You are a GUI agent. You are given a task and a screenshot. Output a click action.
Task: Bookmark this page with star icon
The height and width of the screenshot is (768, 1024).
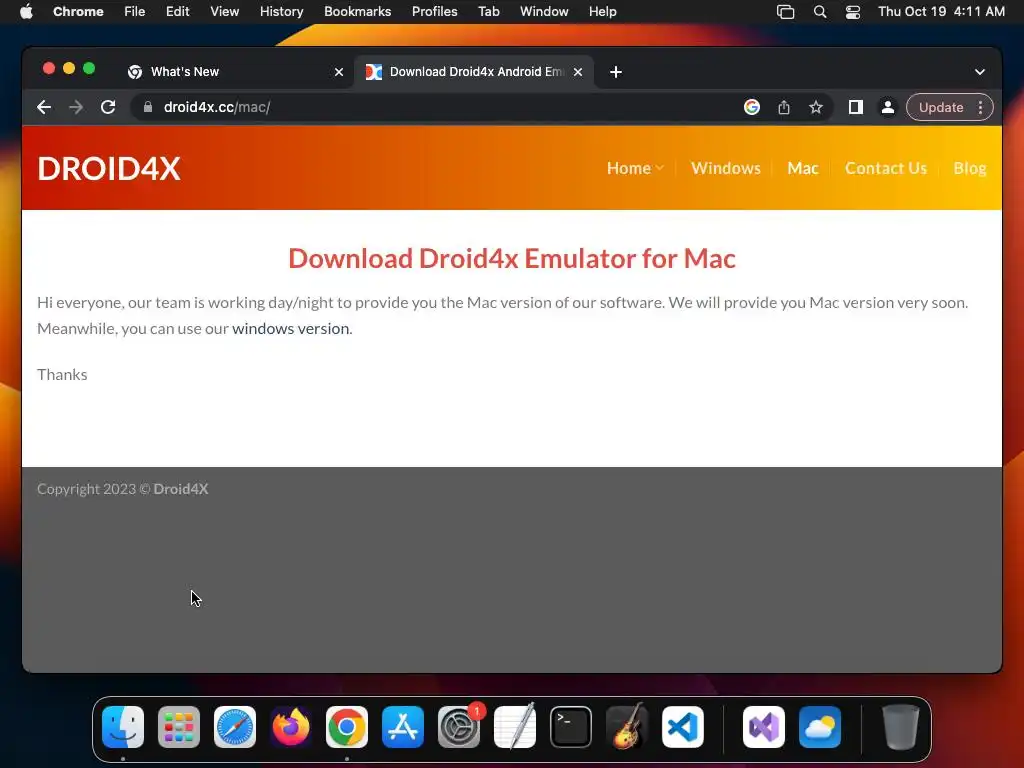[816, 107]
